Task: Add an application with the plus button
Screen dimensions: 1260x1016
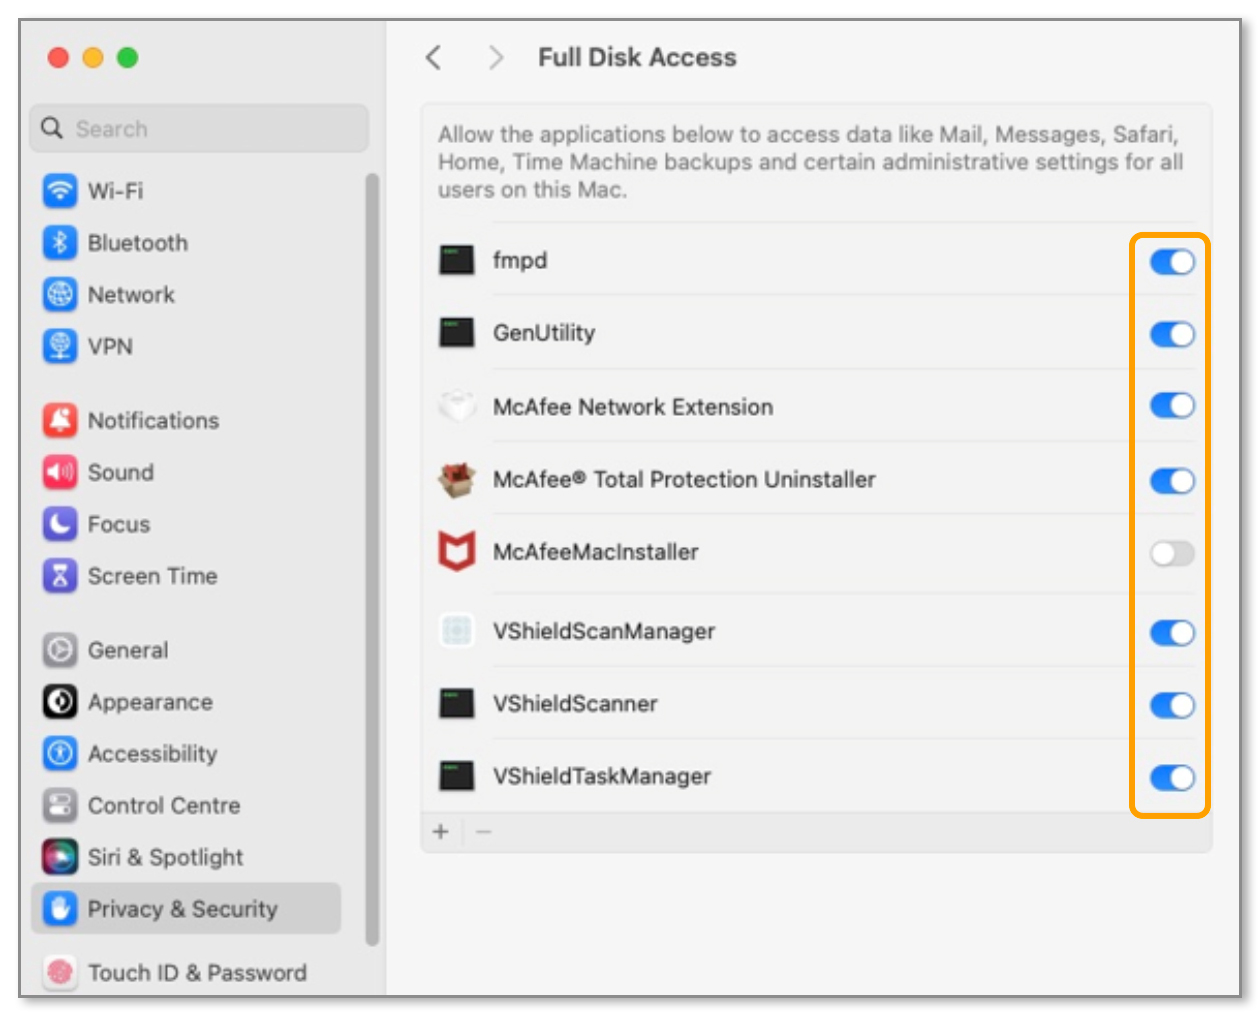Action: point(441,832)
